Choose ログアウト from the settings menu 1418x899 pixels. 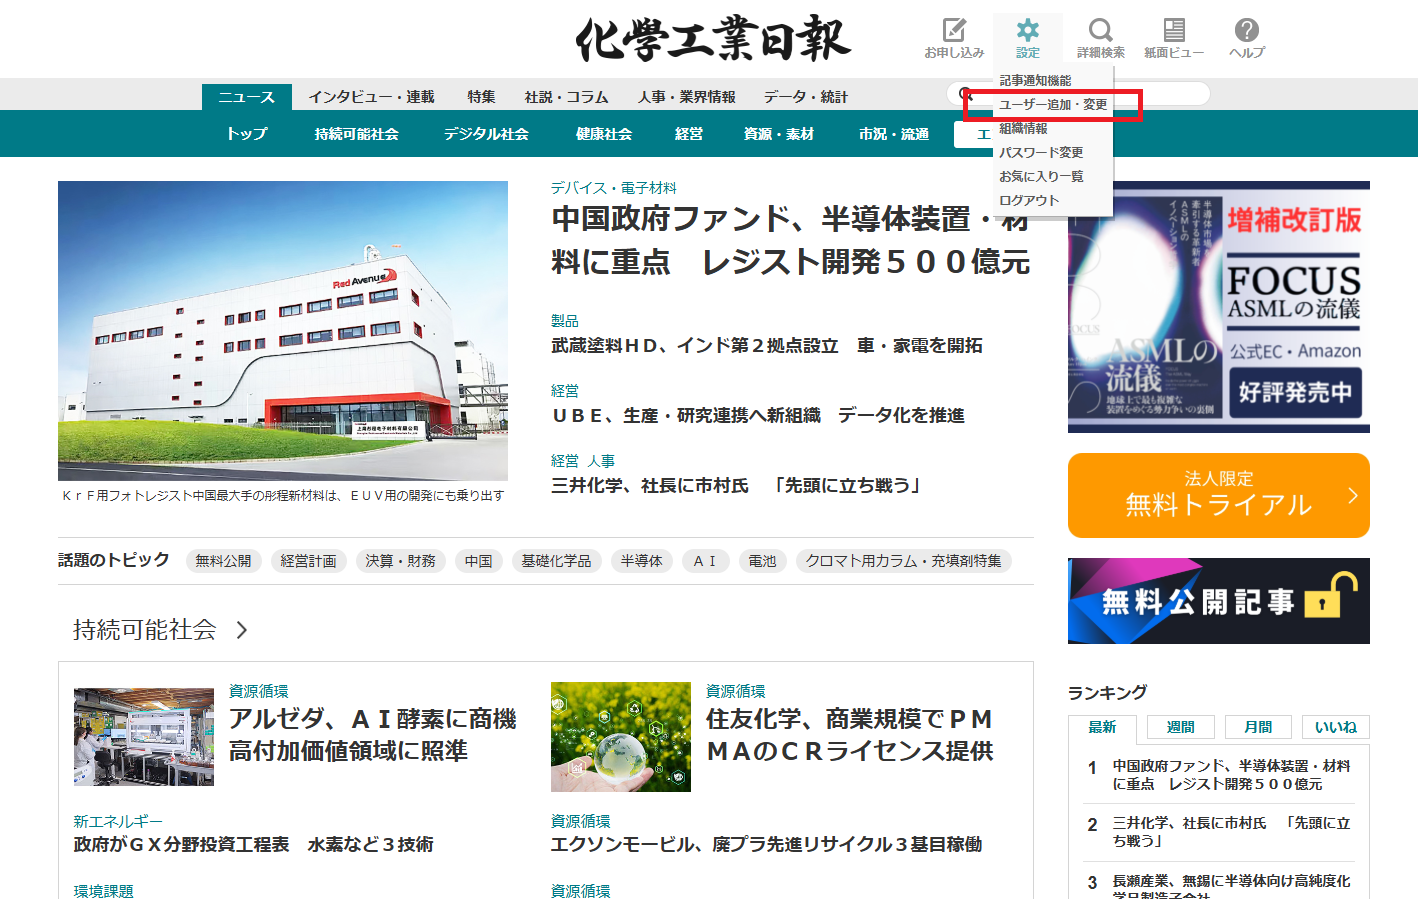point(1030,199)
